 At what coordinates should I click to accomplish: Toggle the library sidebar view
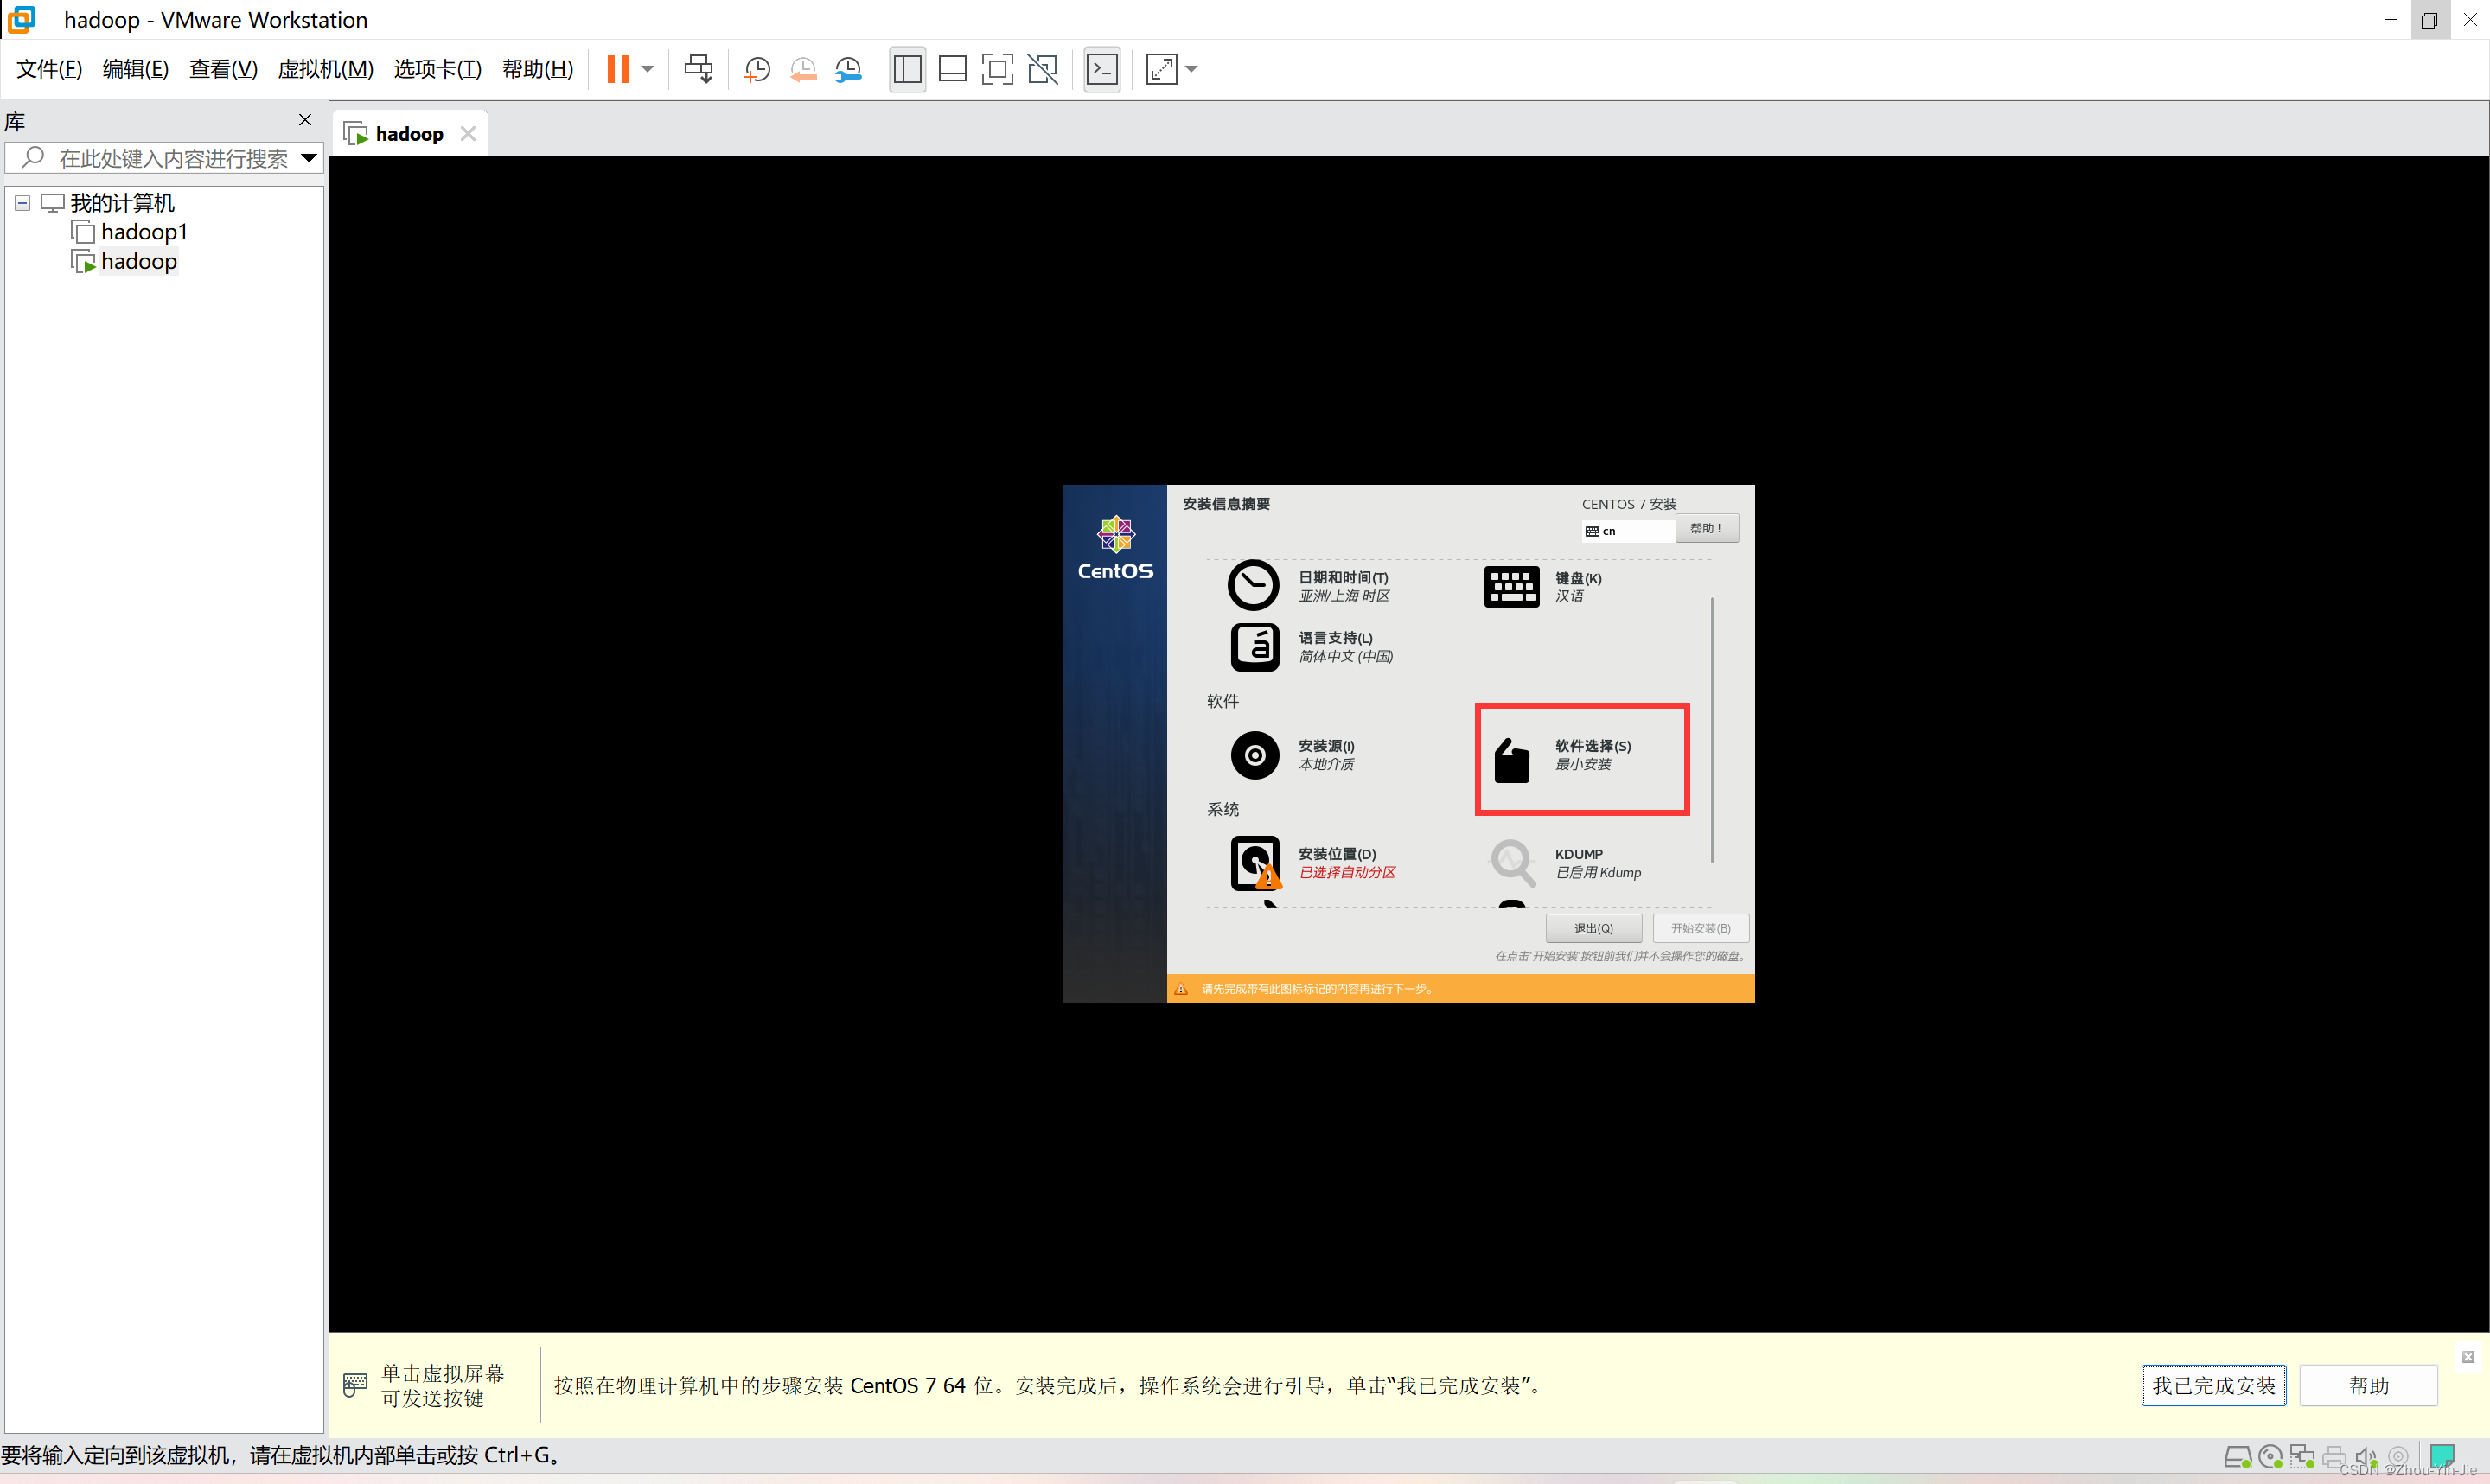pos(907,69)
